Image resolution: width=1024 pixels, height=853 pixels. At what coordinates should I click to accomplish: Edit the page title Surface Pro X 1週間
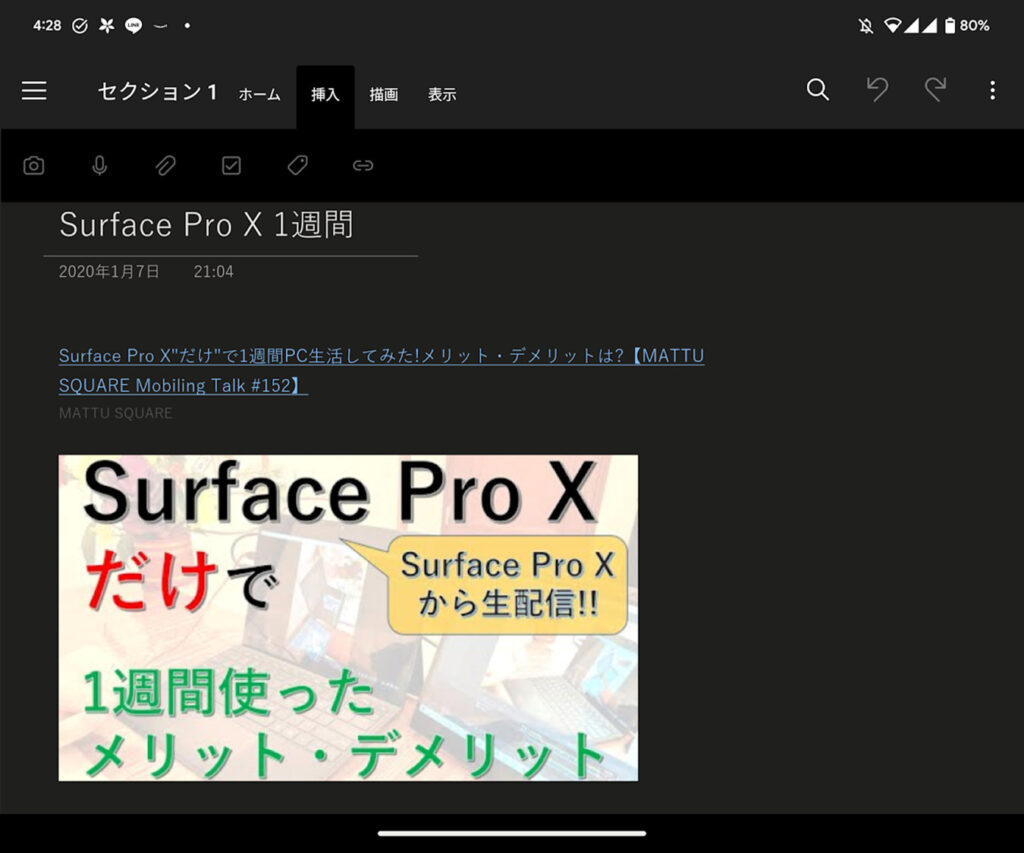coord(206,225)
